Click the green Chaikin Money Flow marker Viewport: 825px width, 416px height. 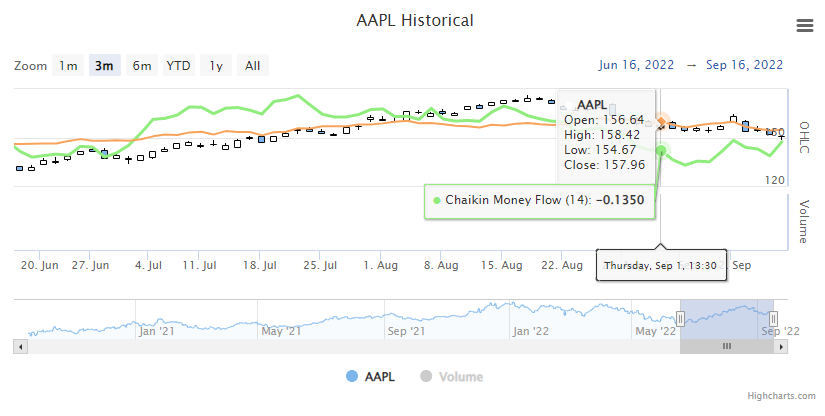[x=662, y=151]
